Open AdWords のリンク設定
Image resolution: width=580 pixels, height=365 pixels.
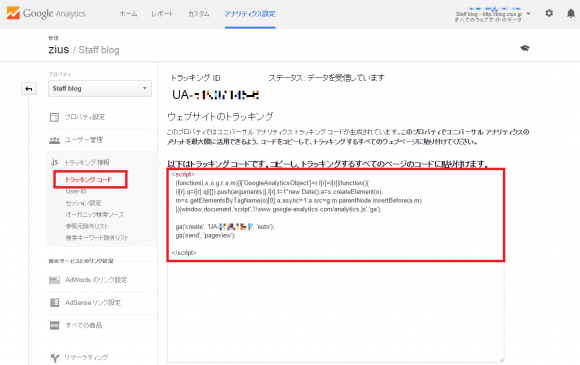pyautogui.click(x=96, y=280)
